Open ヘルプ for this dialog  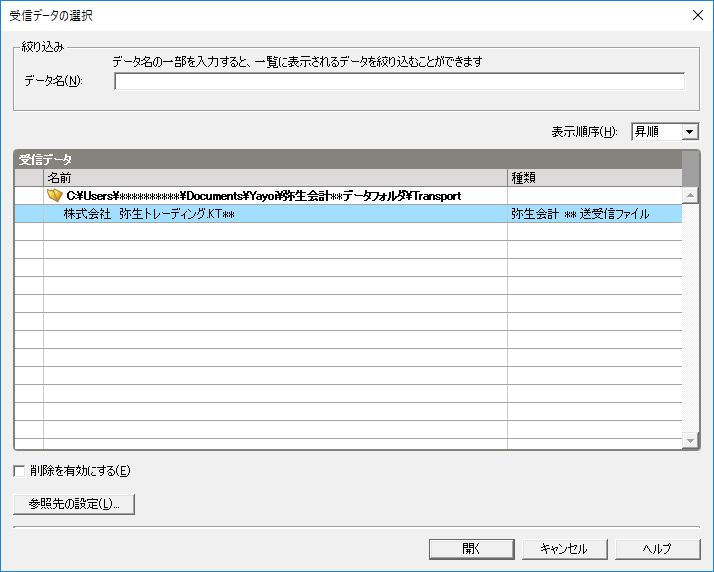tap(657, 549)
